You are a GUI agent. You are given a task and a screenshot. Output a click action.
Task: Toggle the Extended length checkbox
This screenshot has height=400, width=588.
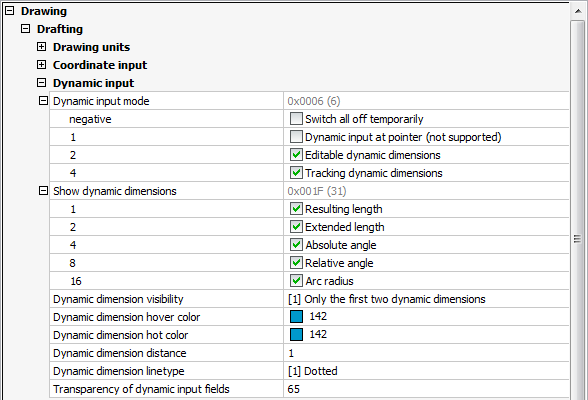tap(296, 226)
